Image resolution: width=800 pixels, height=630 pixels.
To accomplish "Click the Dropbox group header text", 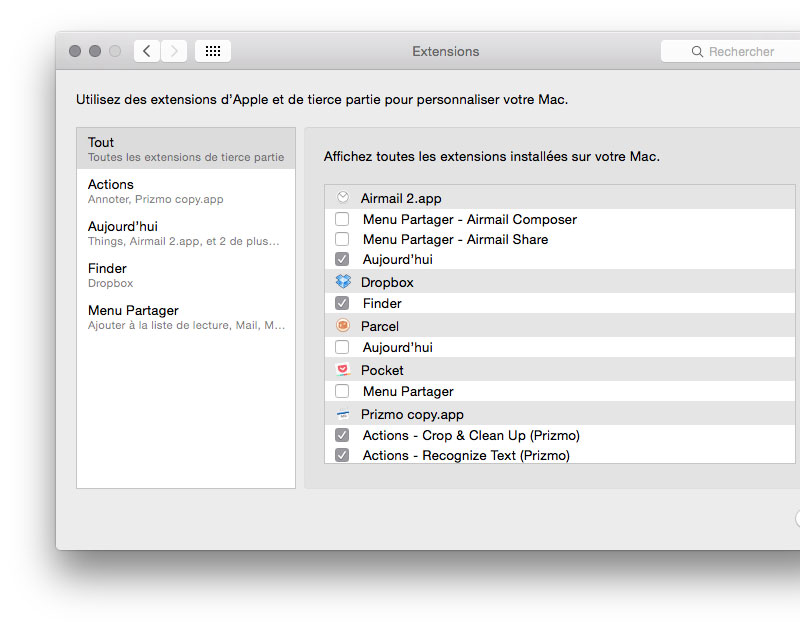I will click(387, 282).
